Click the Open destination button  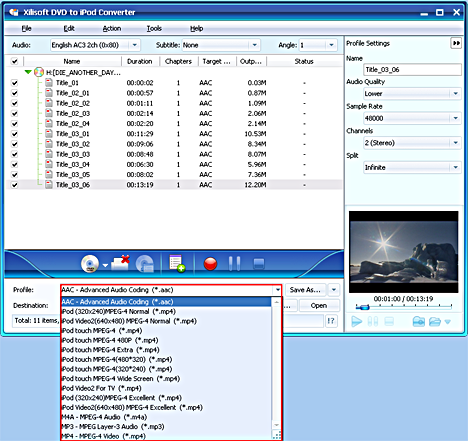(319, 306)
